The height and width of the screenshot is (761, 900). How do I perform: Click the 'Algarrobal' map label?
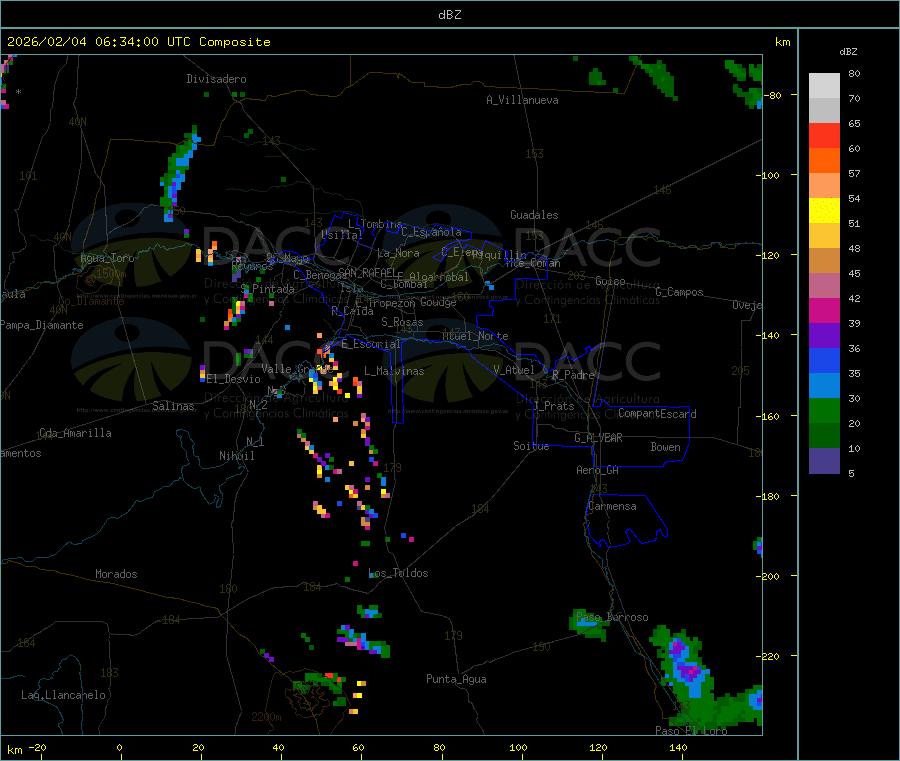[439, 277]
